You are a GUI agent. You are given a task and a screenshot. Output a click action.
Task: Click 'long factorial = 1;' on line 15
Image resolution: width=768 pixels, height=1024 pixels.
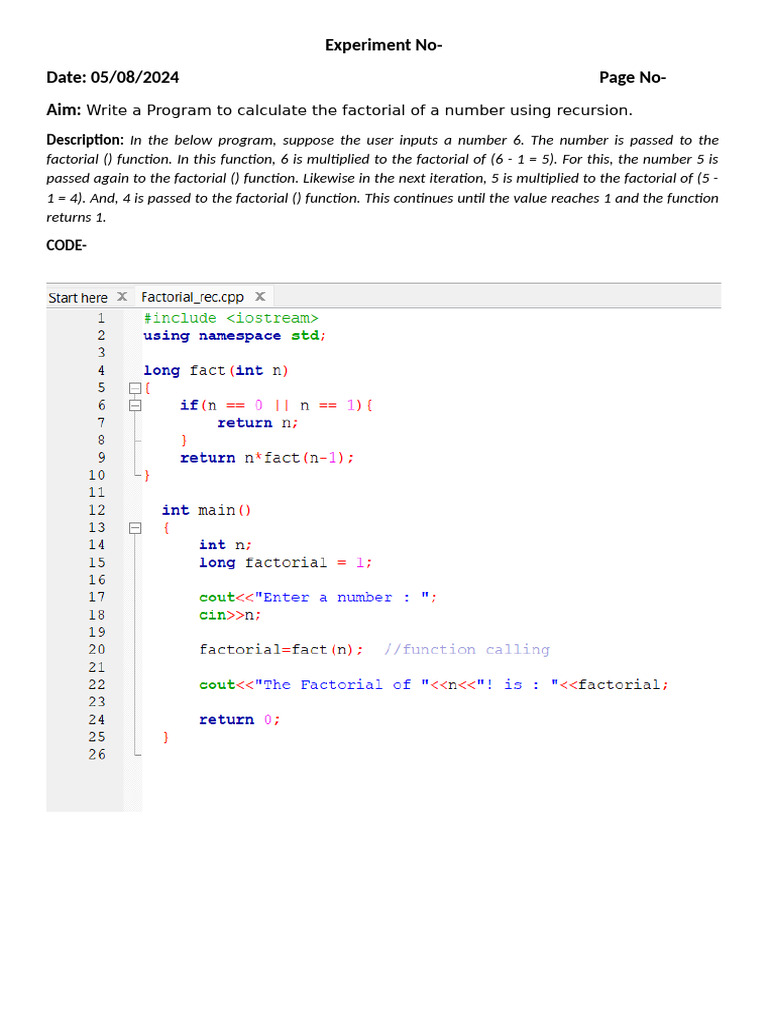pos(285,562)
